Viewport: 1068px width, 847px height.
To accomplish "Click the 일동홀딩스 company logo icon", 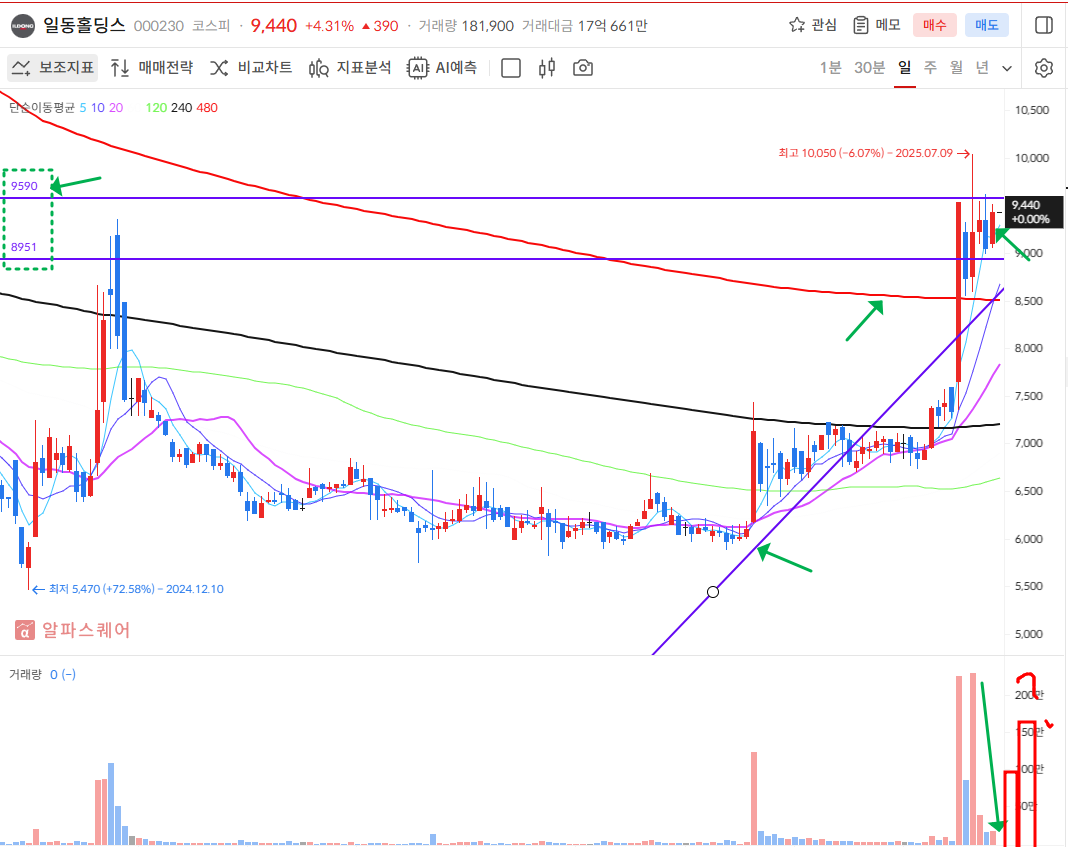I will [23, 26].
